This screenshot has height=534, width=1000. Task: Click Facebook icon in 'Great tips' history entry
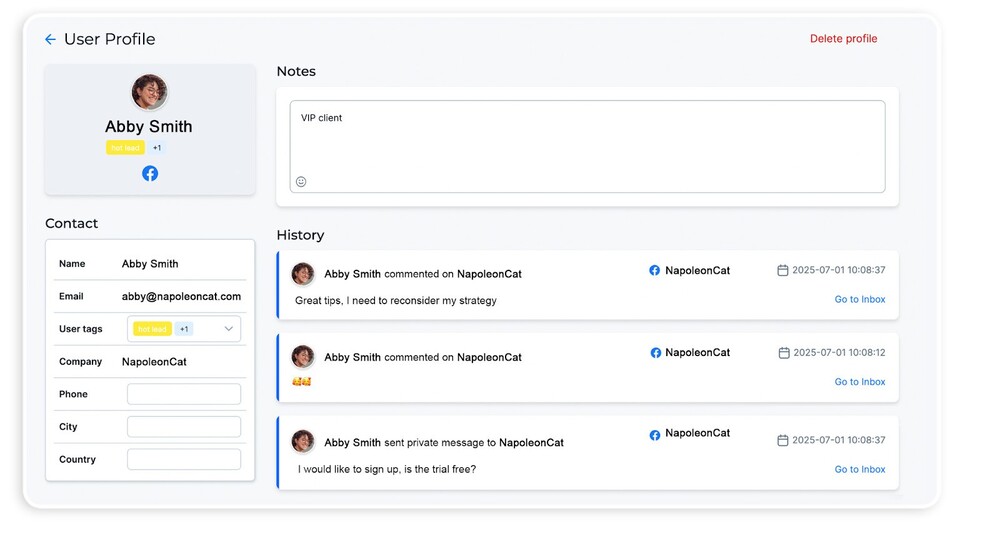(x=654, y=271)
